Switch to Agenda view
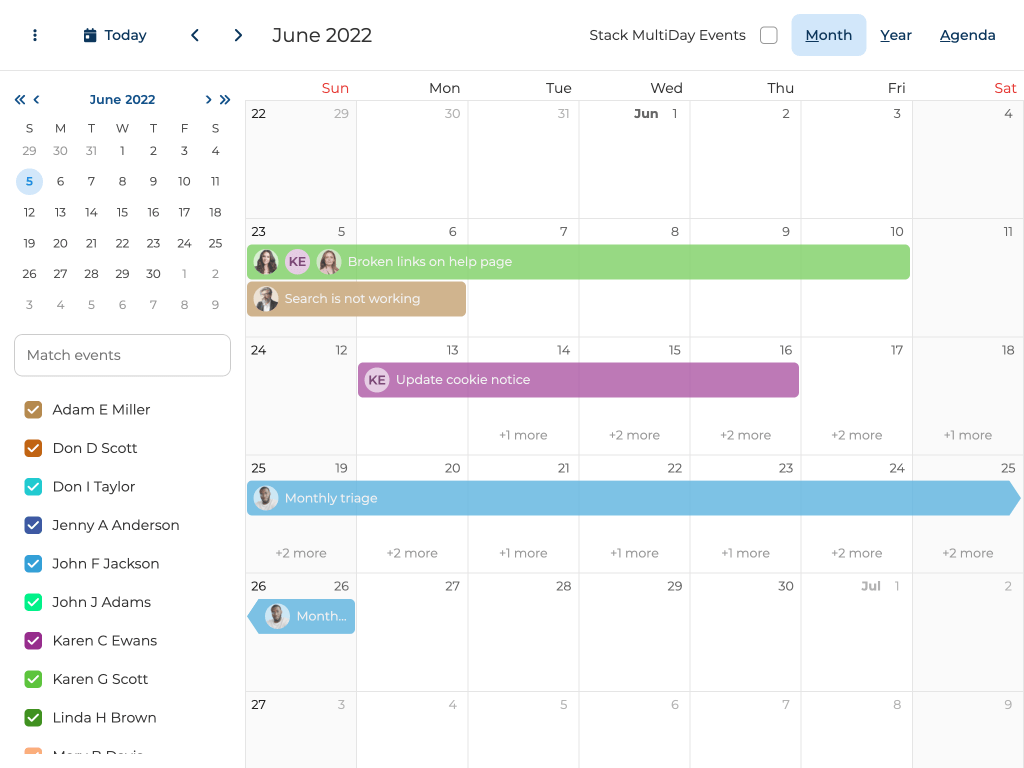The width and height of the screenshot is (1024, 768). [967, 35]
